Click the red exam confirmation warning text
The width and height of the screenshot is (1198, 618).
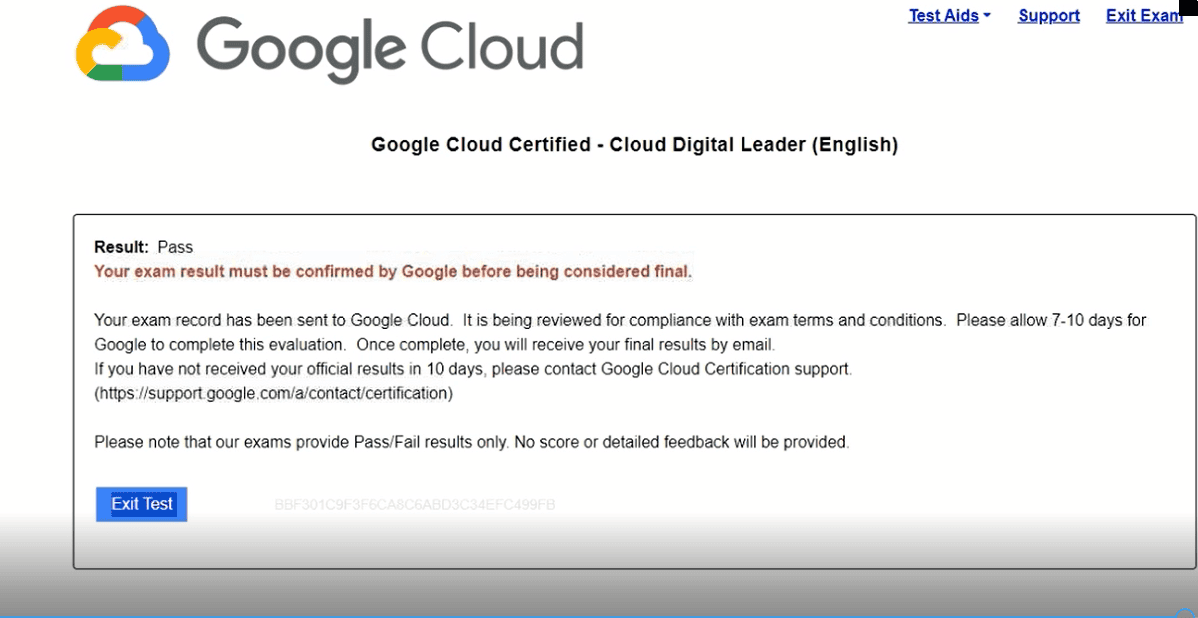tap(392, 271)
